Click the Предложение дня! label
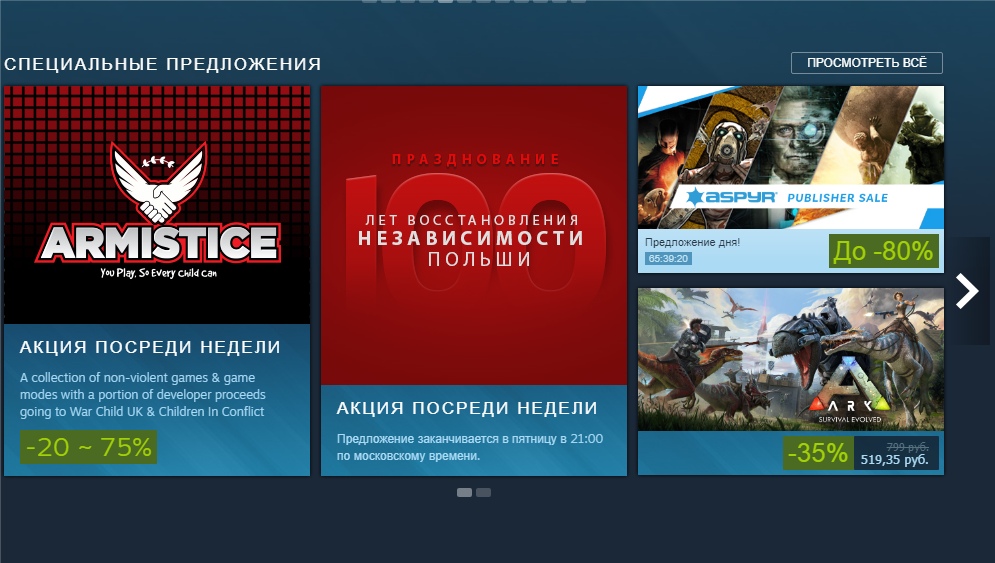 (x=692, y=242)
